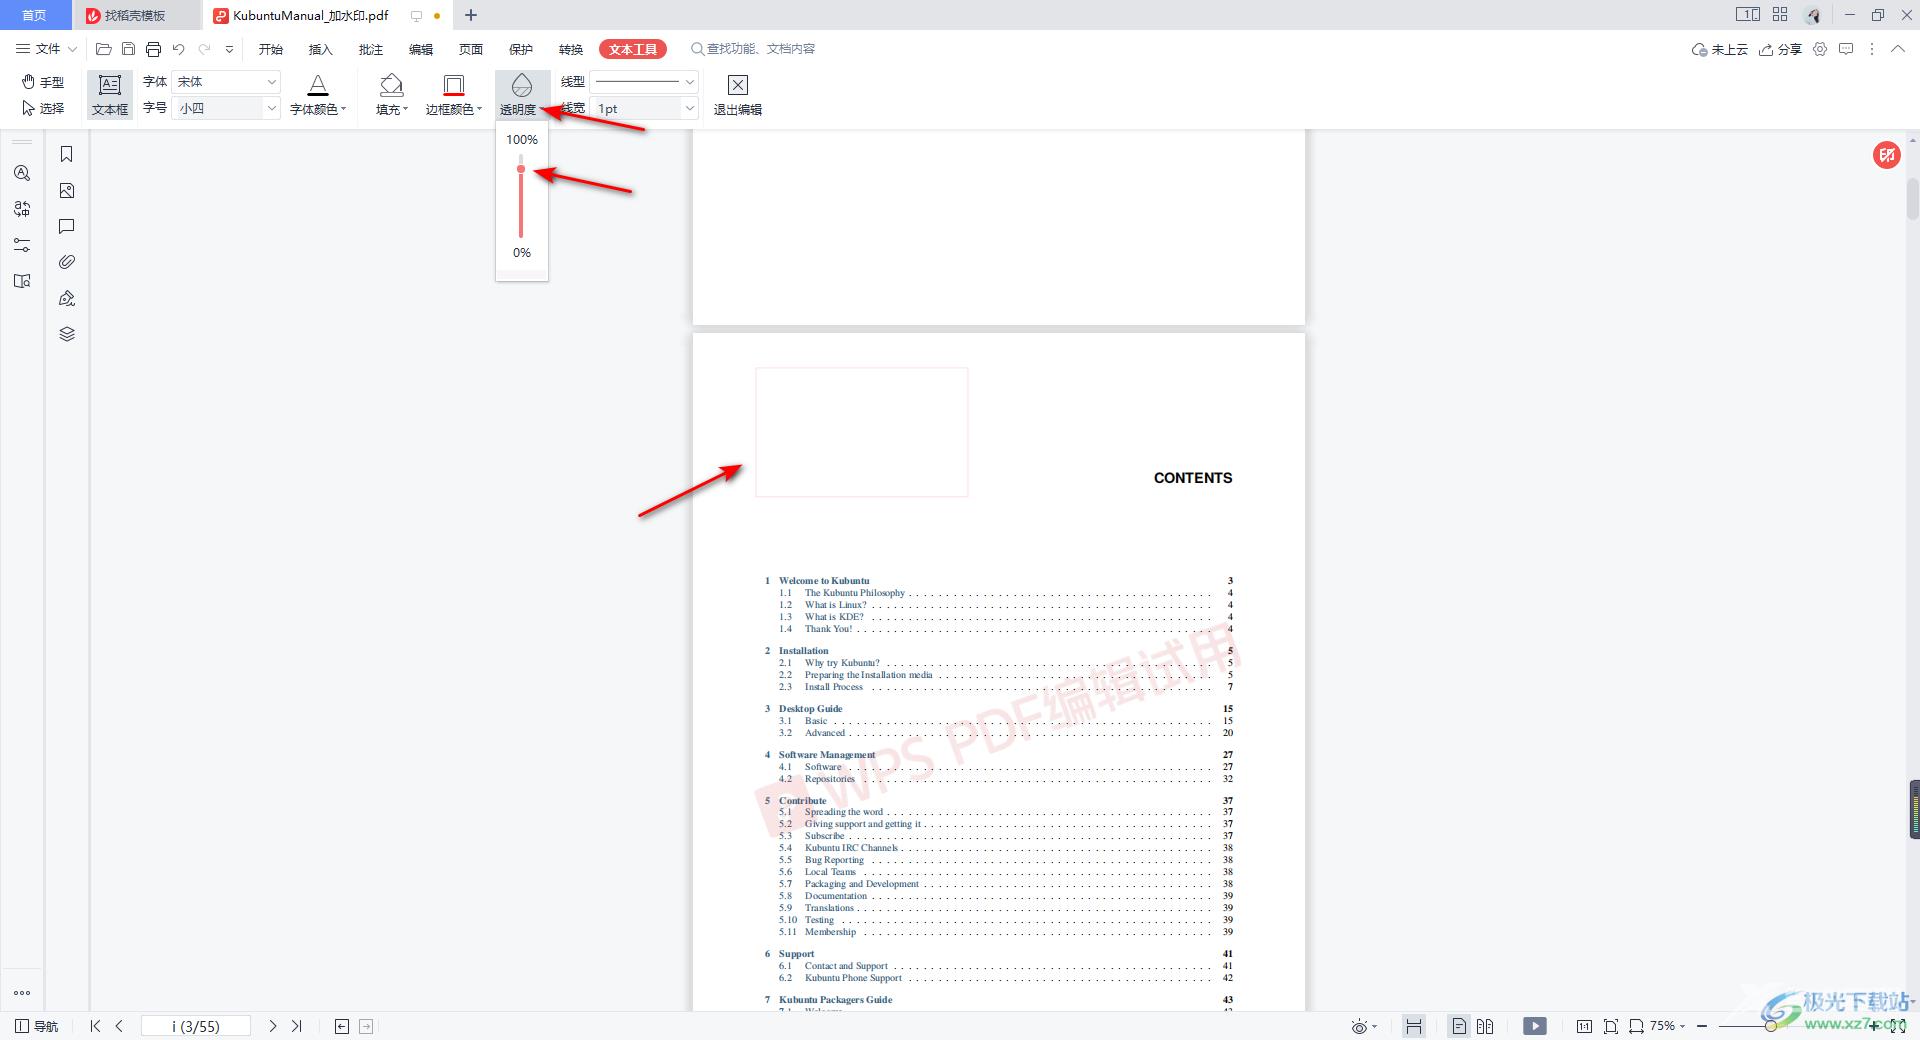Click the sliders settings icon in left strip
The width and height of the screenshot is (1920, 1040).
click(x=22, y=245)
